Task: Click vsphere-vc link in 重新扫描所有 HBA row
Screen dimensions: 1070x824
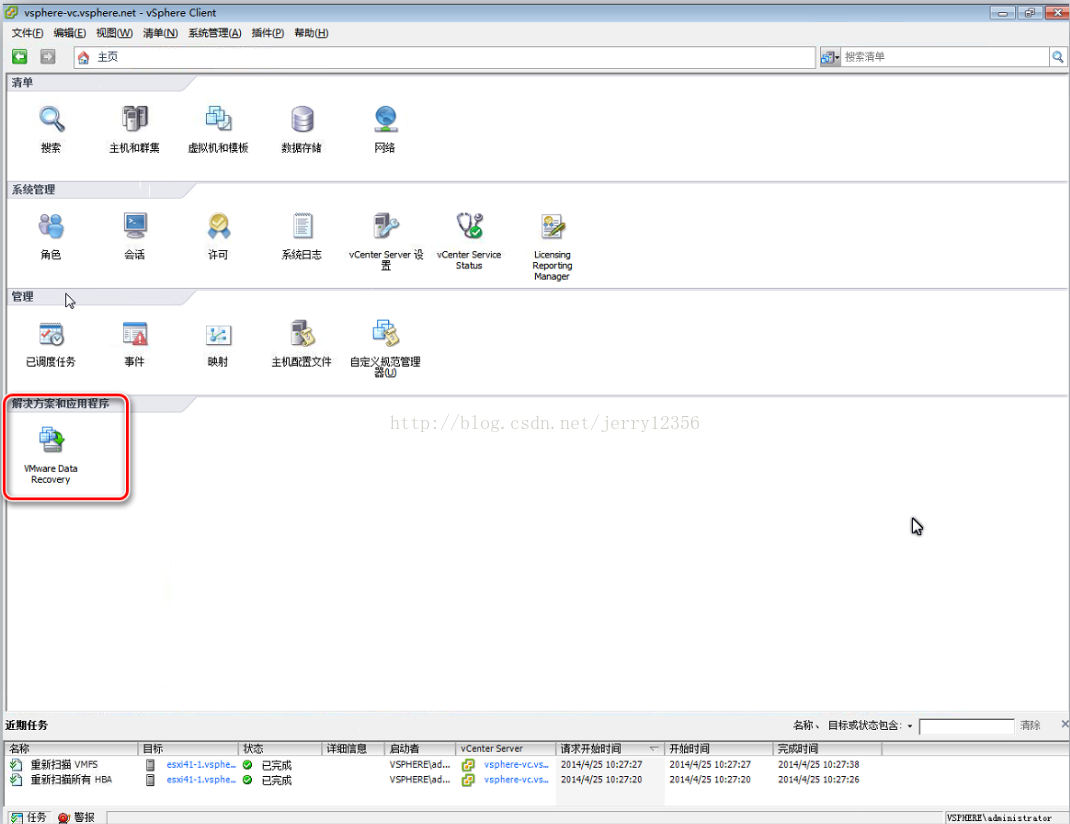Action: pyautogui.click(x=516, y=780)
